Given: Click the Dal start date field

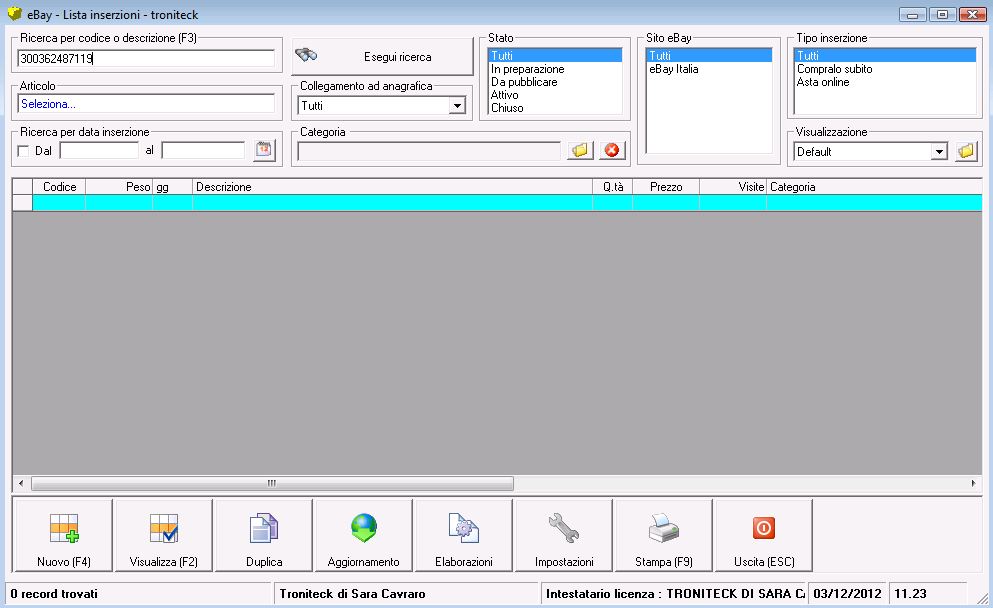Looking at the screenshot, I should (99, 150).
